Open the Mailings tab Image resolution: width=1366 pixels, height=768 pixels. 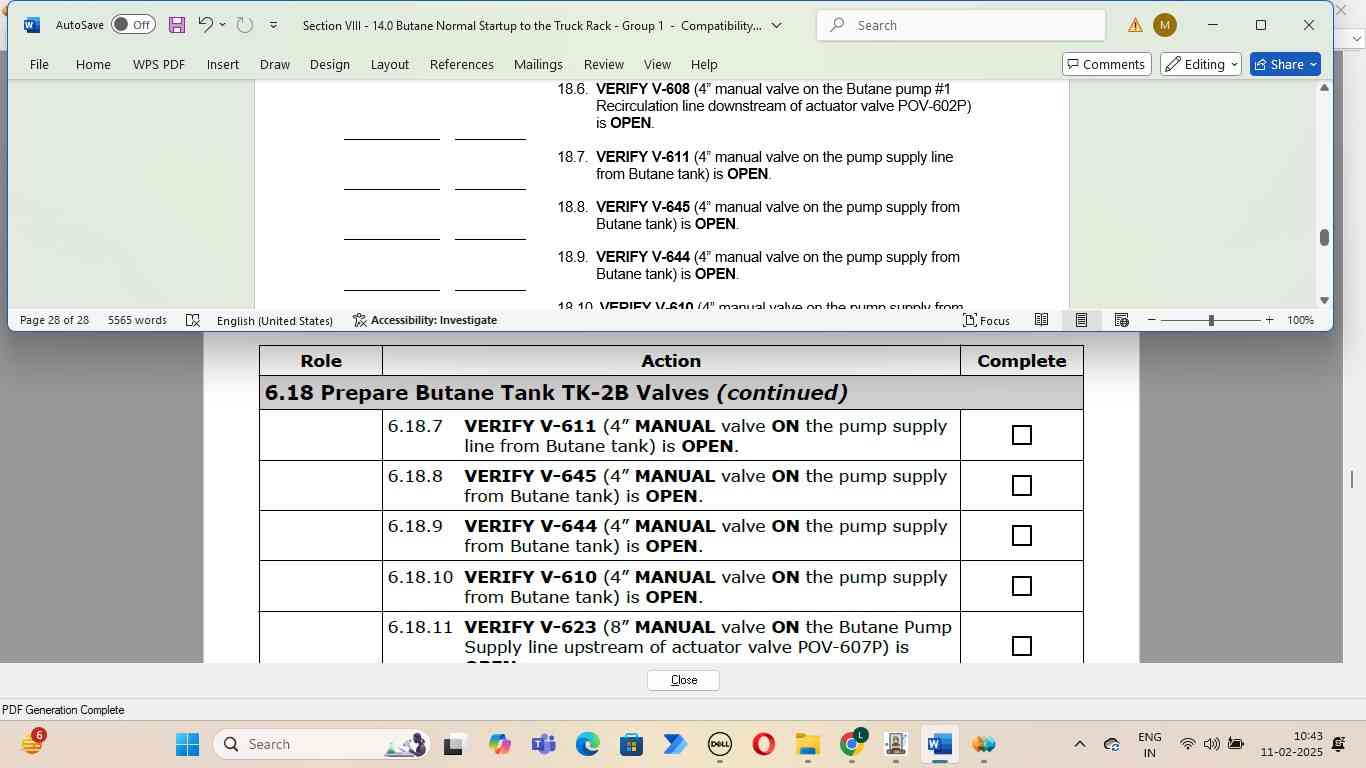click(538, 64)
